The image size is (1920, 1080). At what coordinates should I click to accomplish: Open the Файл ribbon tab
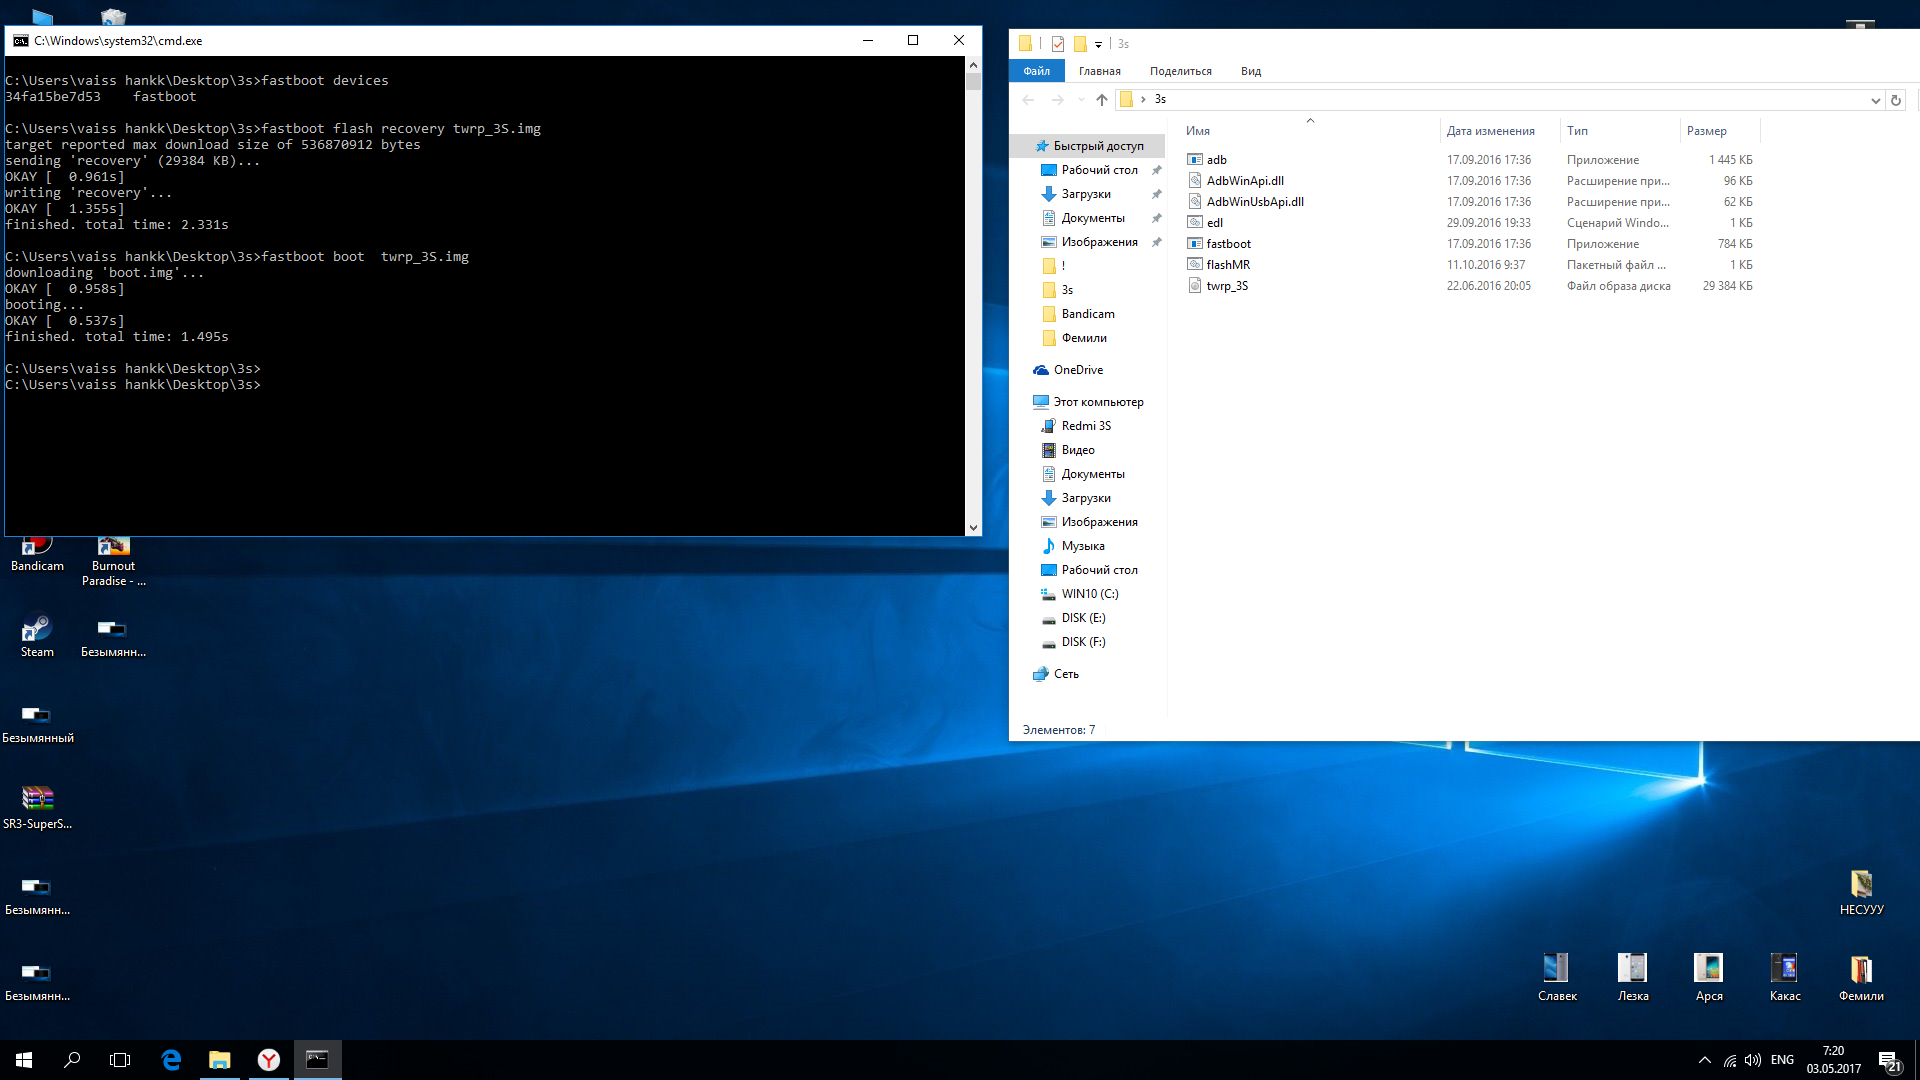click(1036, 71)
